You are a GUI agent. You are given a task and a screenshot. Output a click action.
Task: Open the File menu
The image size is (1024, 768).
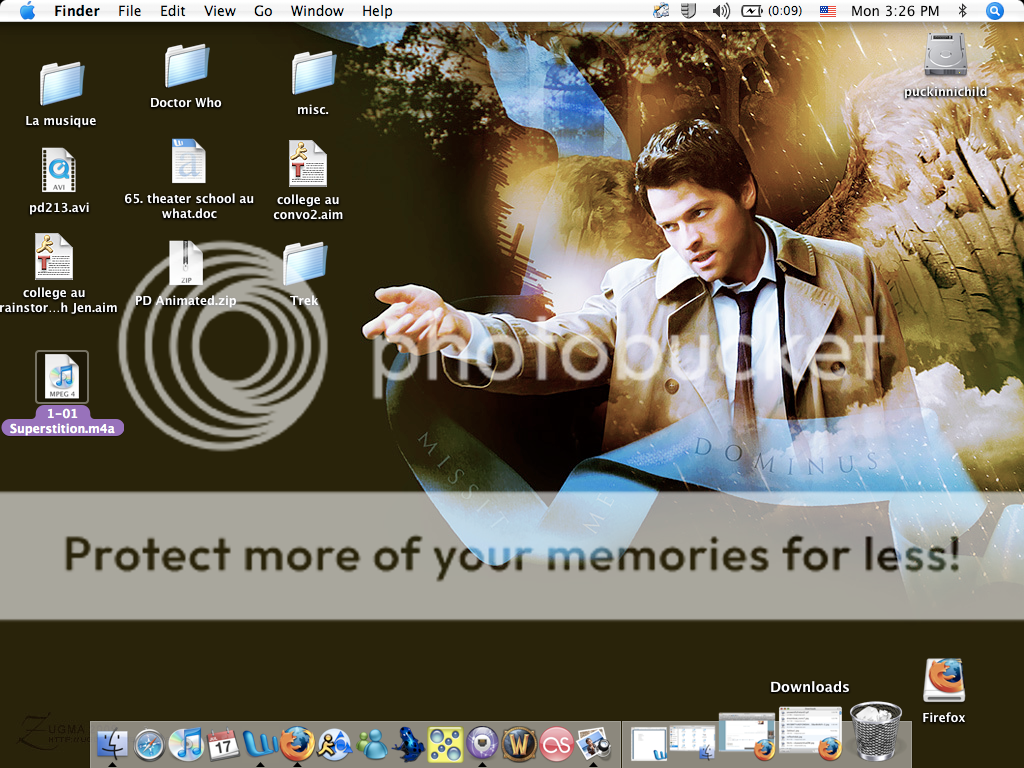point(129,11)
